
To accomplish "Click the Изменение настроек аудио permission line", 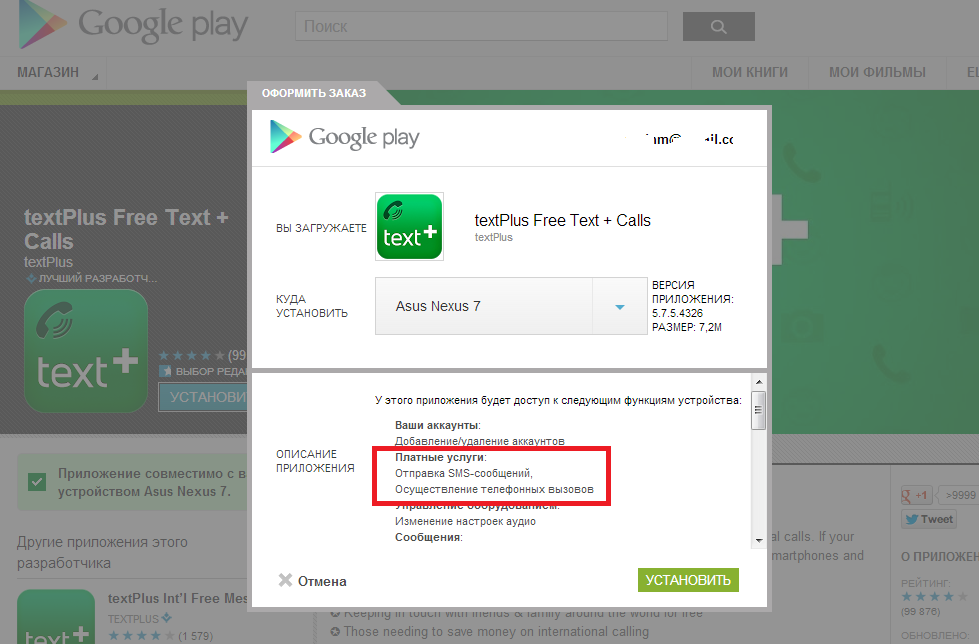I will (x=465, y=521).
